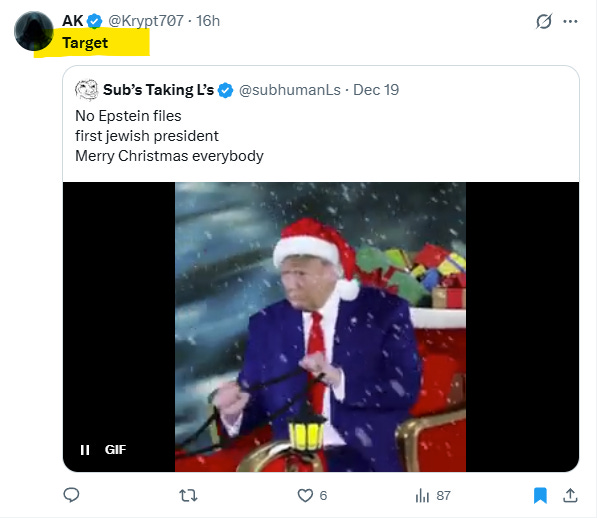The height and width of the screenshot is (518, 597).
Task: Open the Dec 19 quoted post date
Action: tap(376, 90)
